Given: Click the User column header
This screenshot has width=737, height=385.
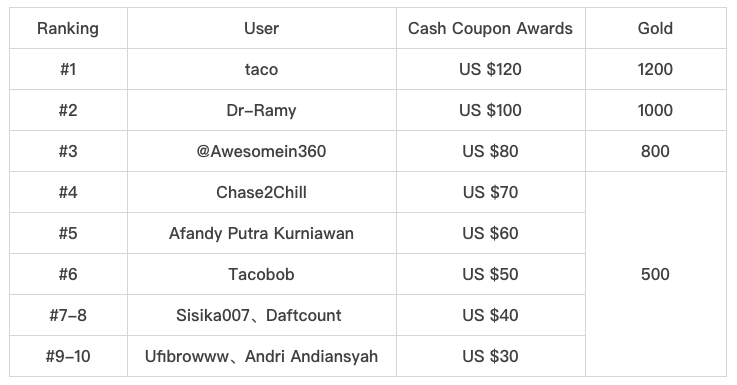Looking at the screenshot, I should click(x=261, y=28).
